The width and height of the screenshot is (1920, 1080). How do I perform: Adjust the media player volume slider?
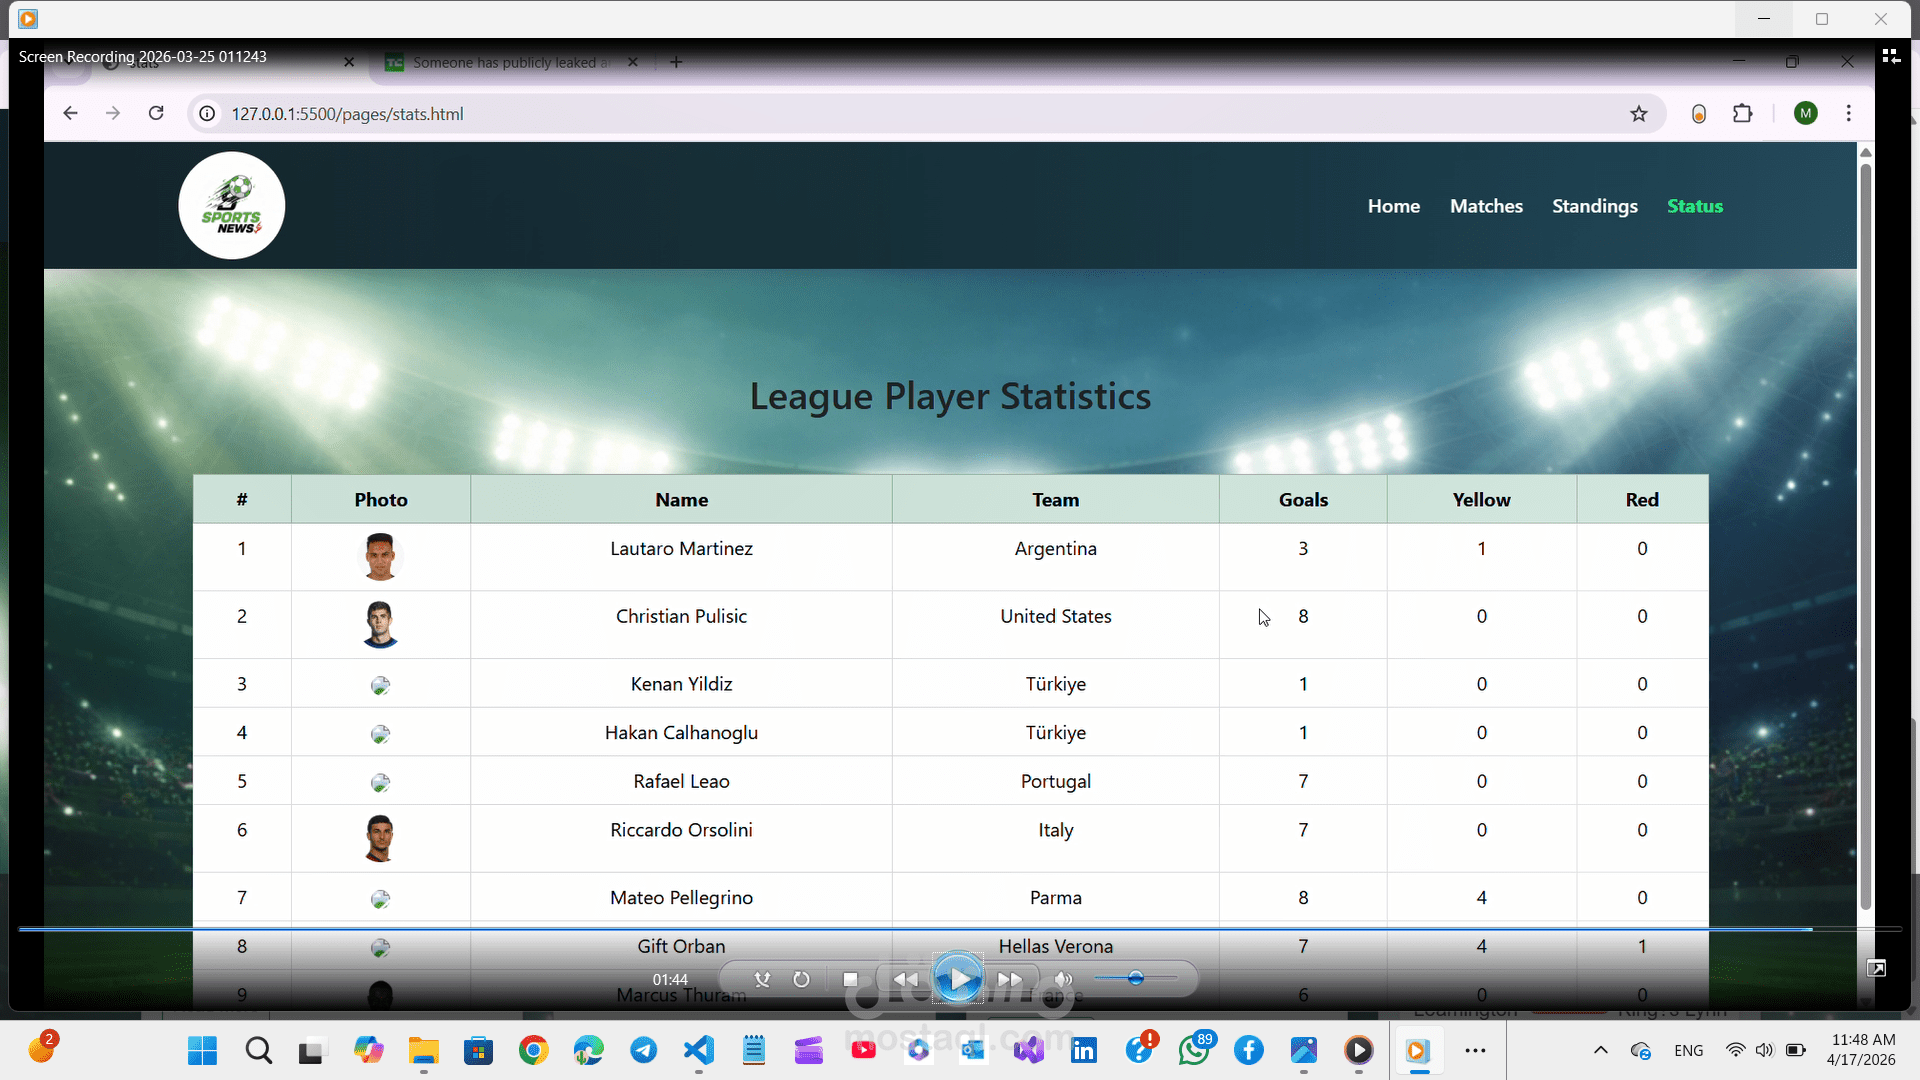(1135, 978)
